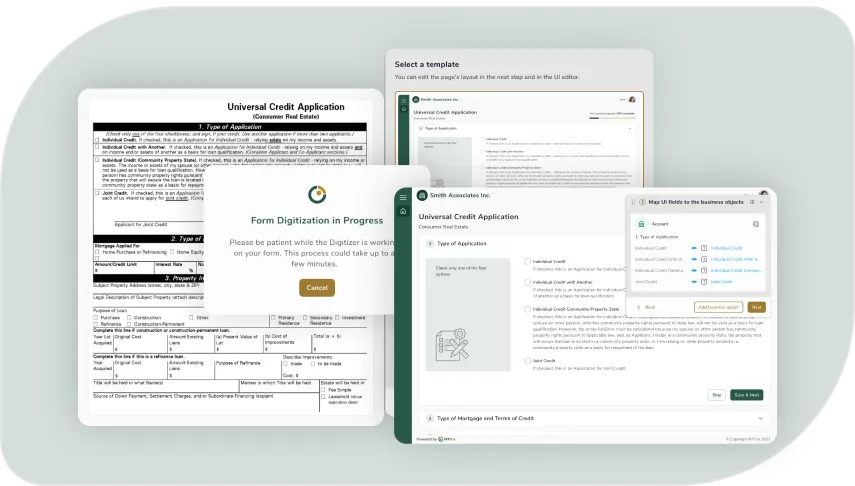Click Next in the mapping panel
Screen dimensions: 855x486
(756, 307)
